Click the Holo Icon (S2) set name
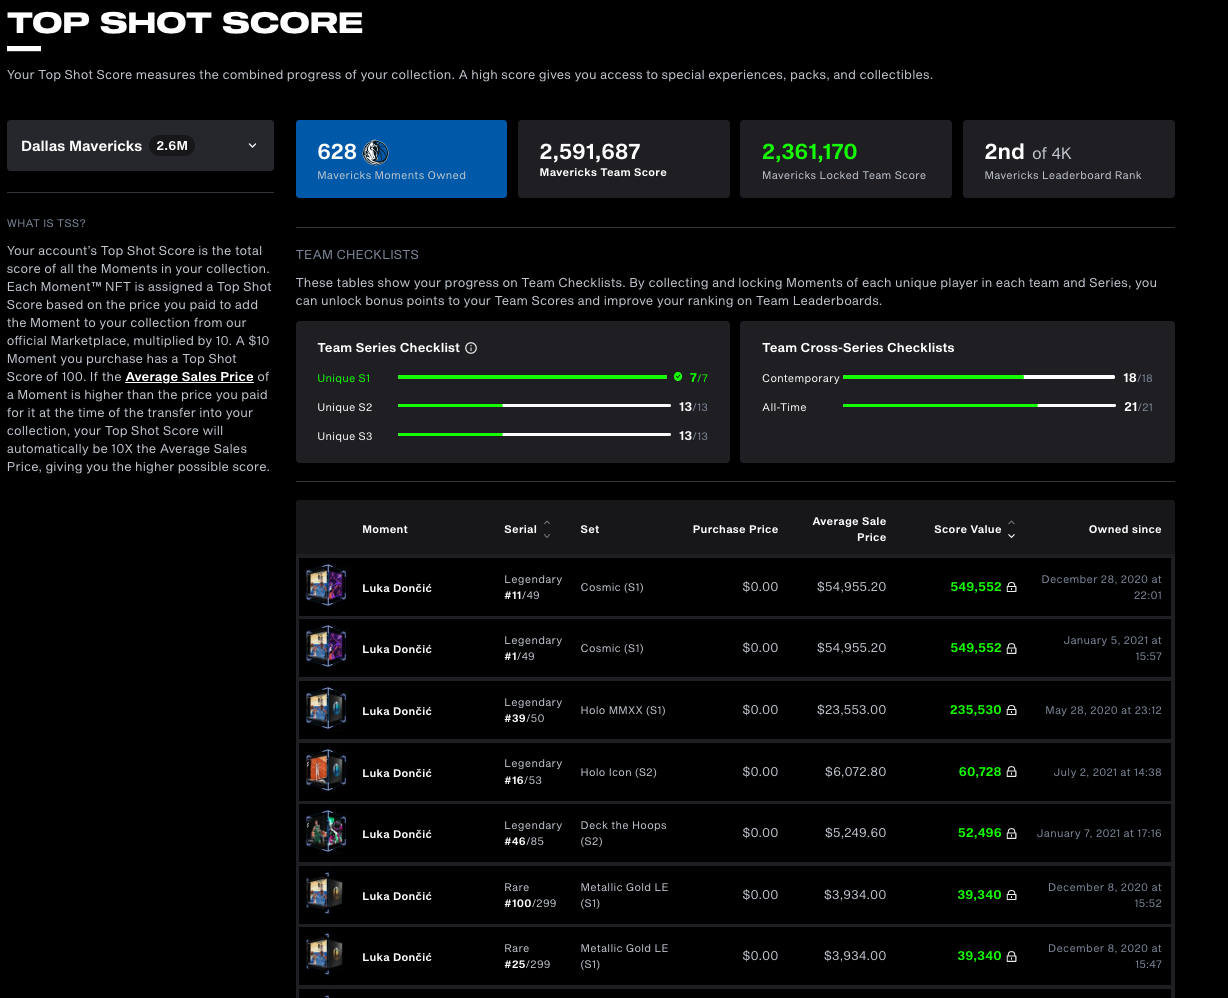This screenshot has width=1228, height=998. pyautogui.click(x=618, y=772)
